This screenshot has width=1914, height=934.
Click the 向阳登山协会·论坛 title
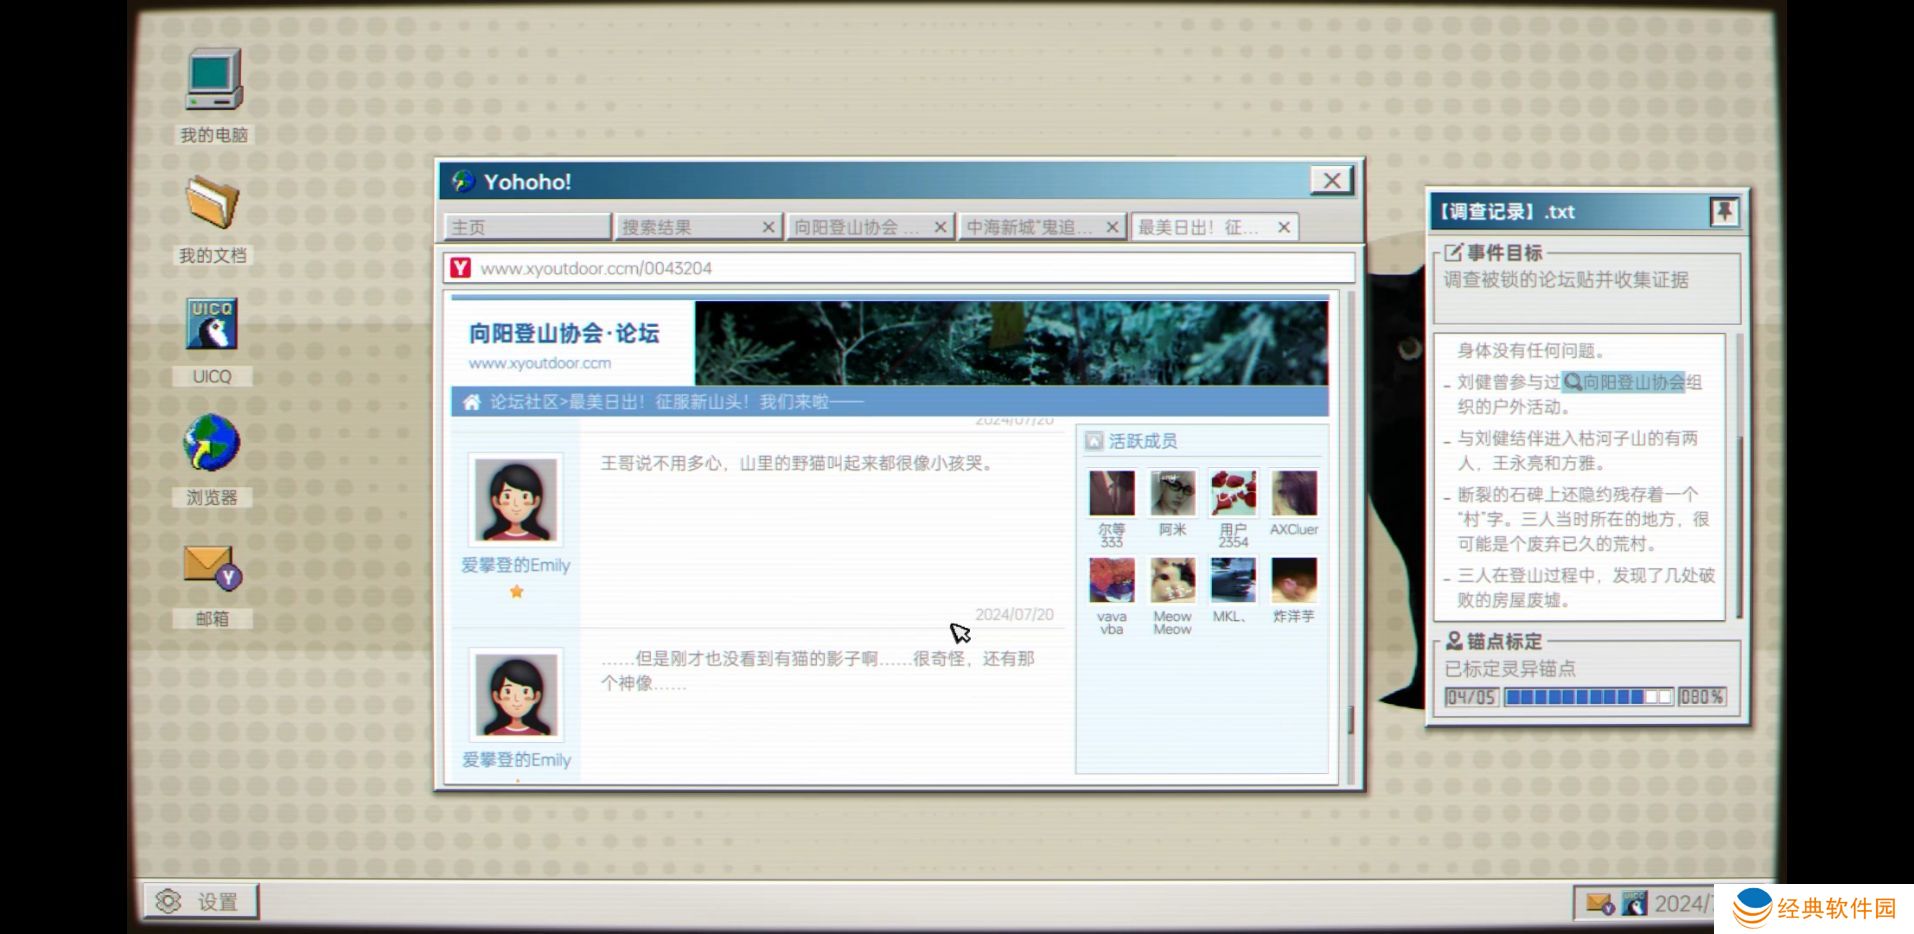point(564,333)
